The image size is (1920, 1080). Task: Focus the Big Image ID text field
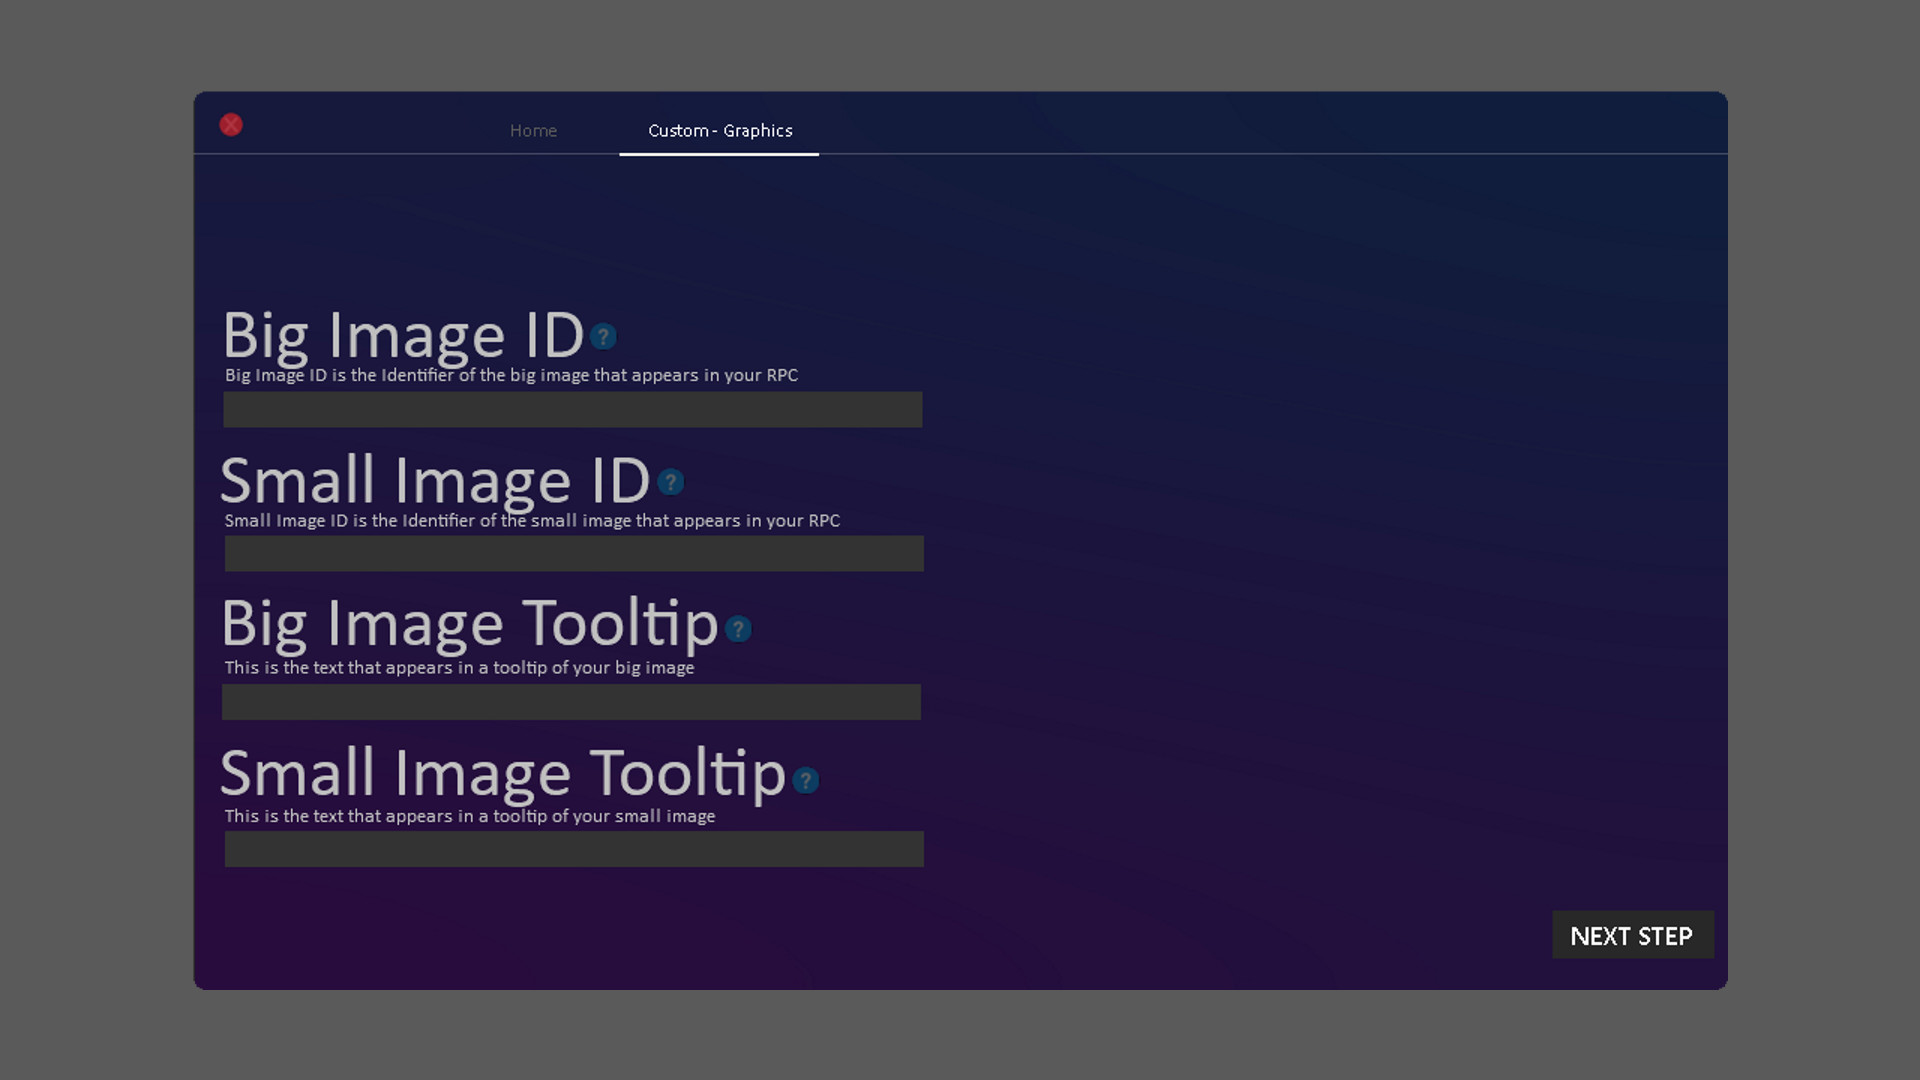(x=572, y=410)
